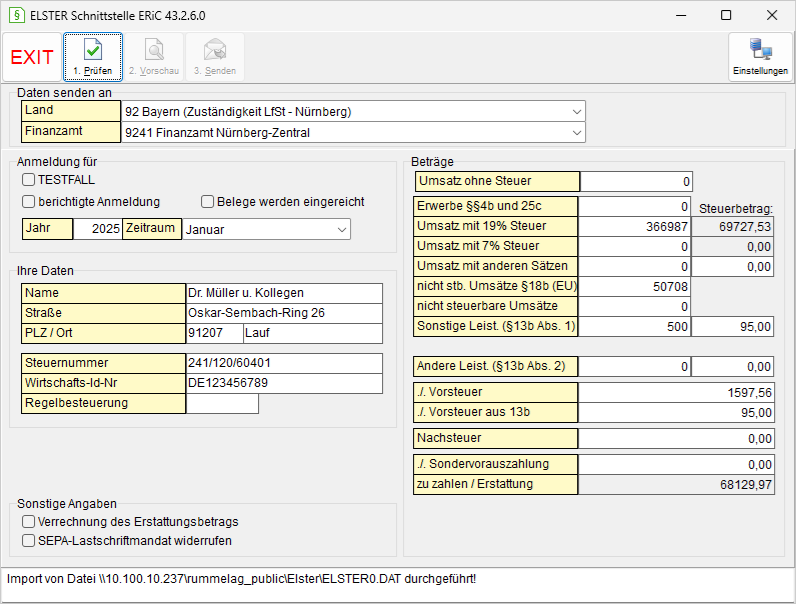
Task: Click the Umsatz mit 19% Steuer label
Action: point(495,226)
